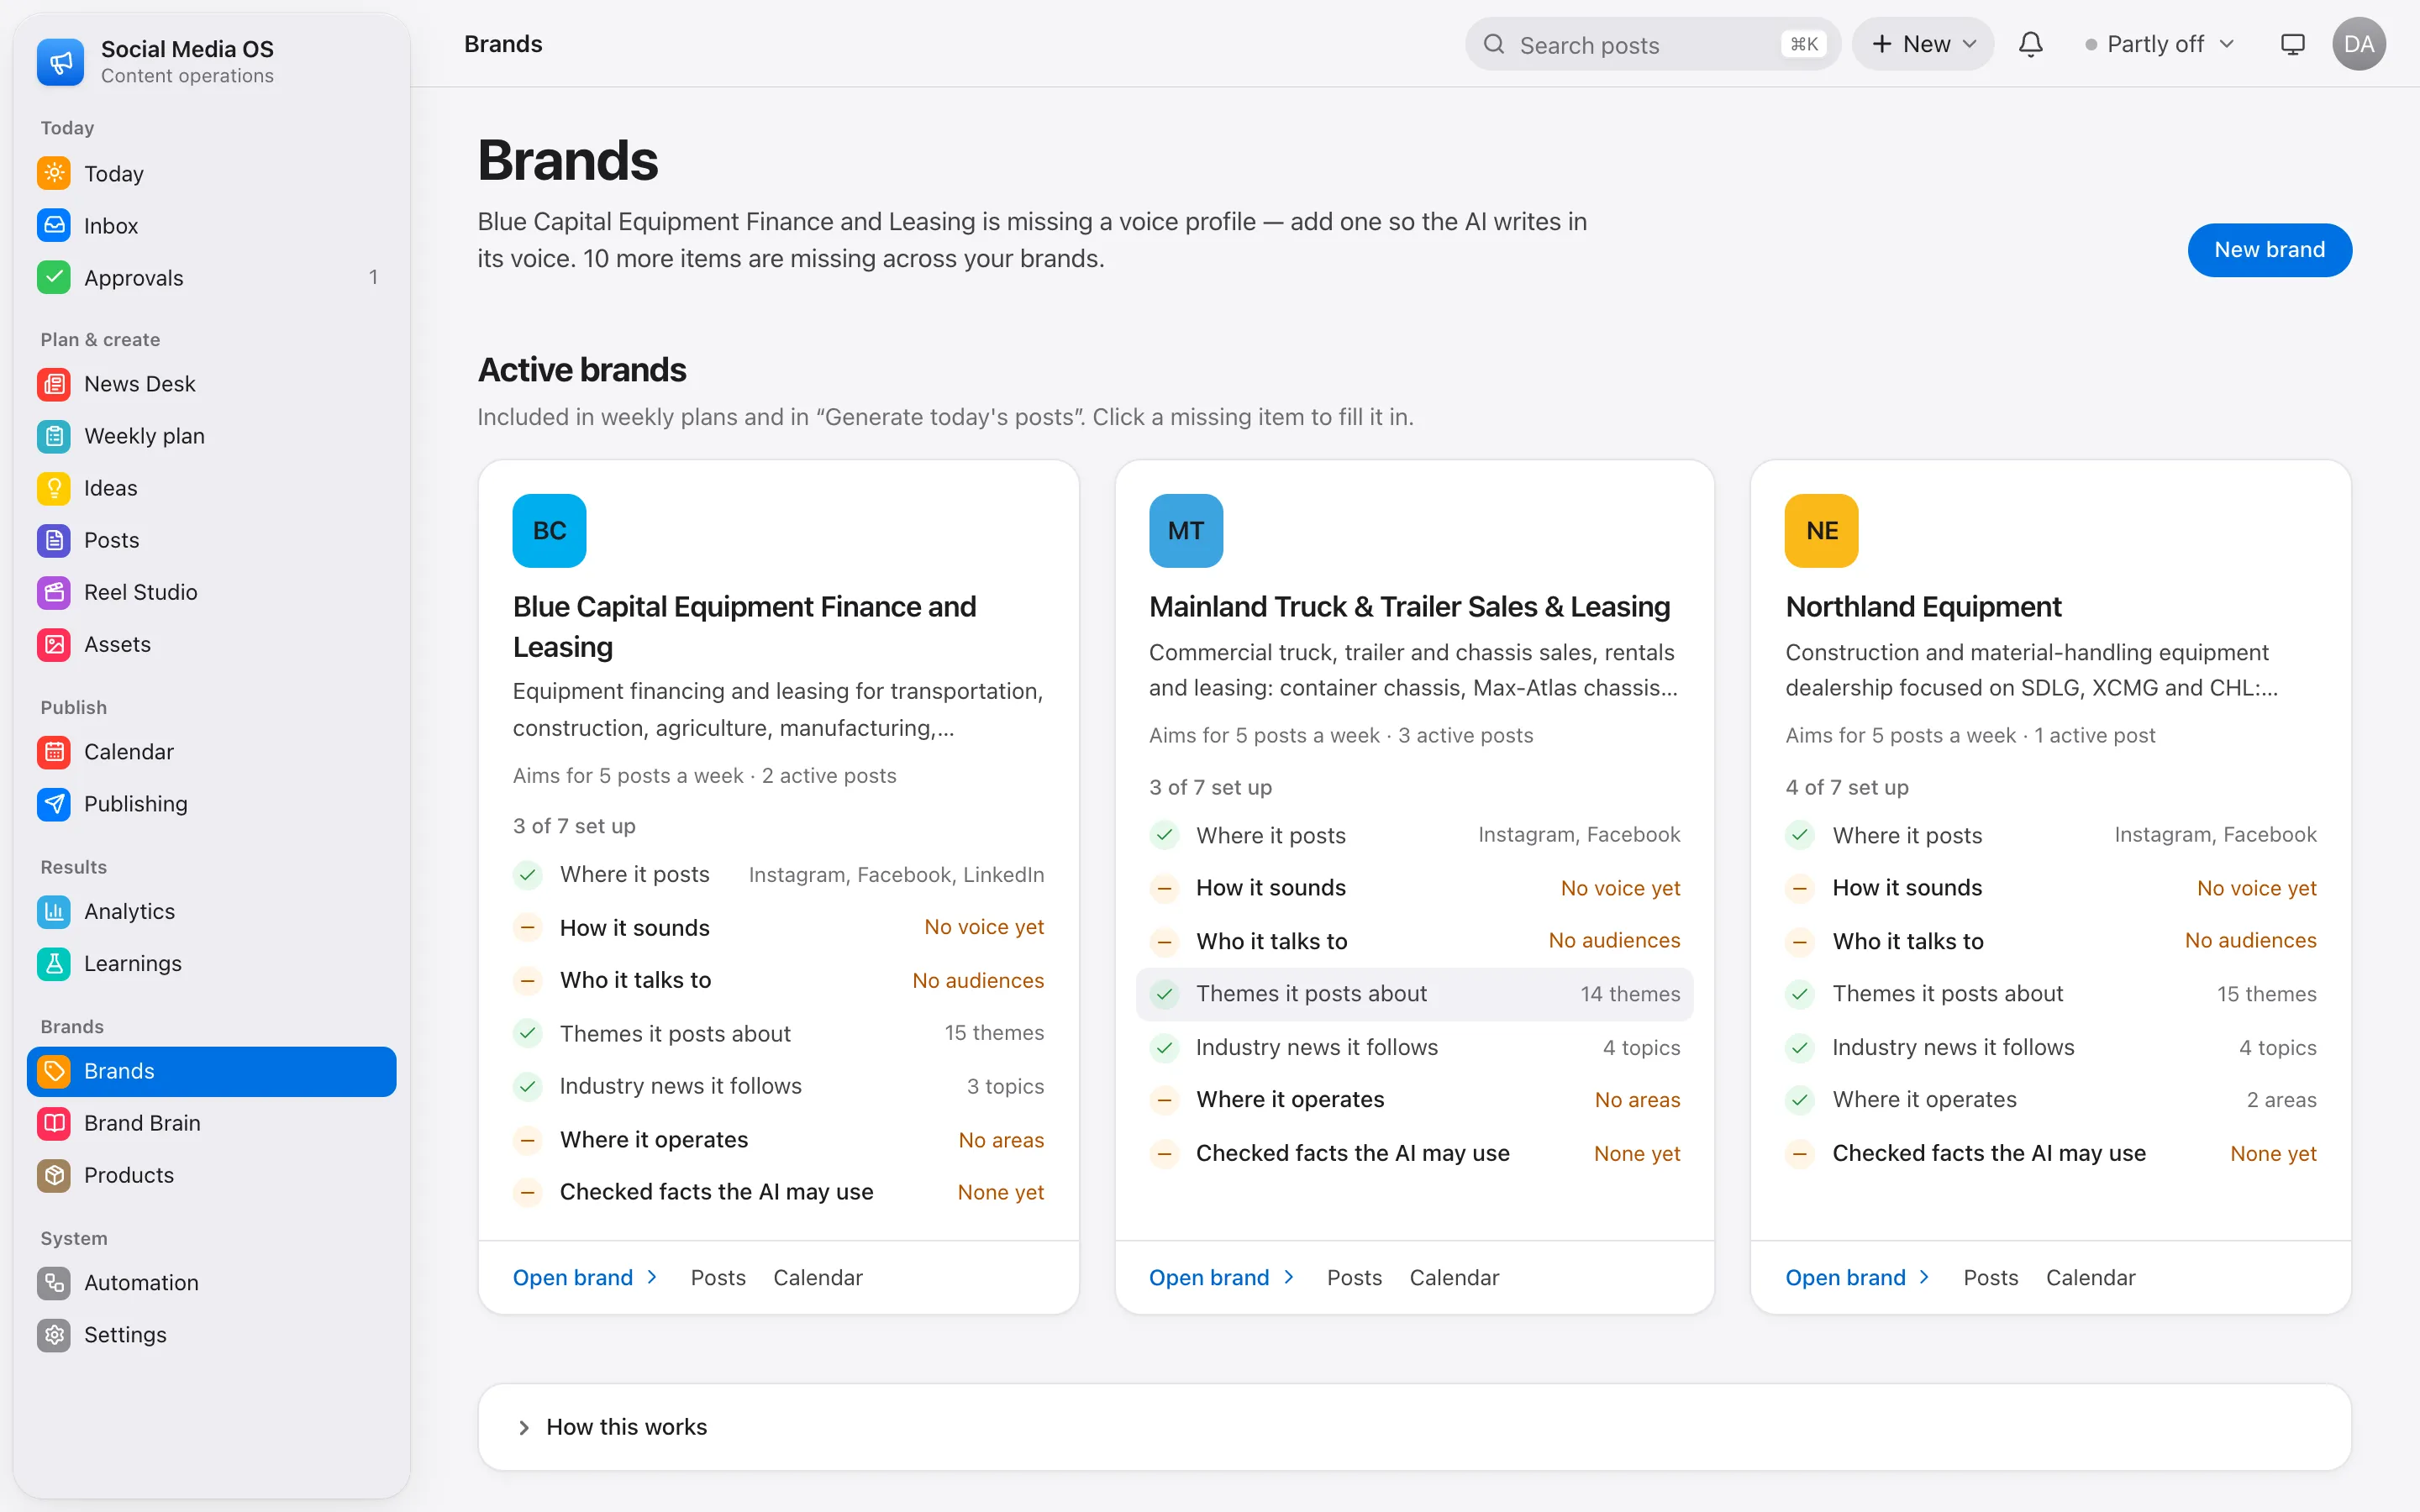The image size is (2420, 1512).
Task: Click the NE yellow brand tile
Action: 1821,530
